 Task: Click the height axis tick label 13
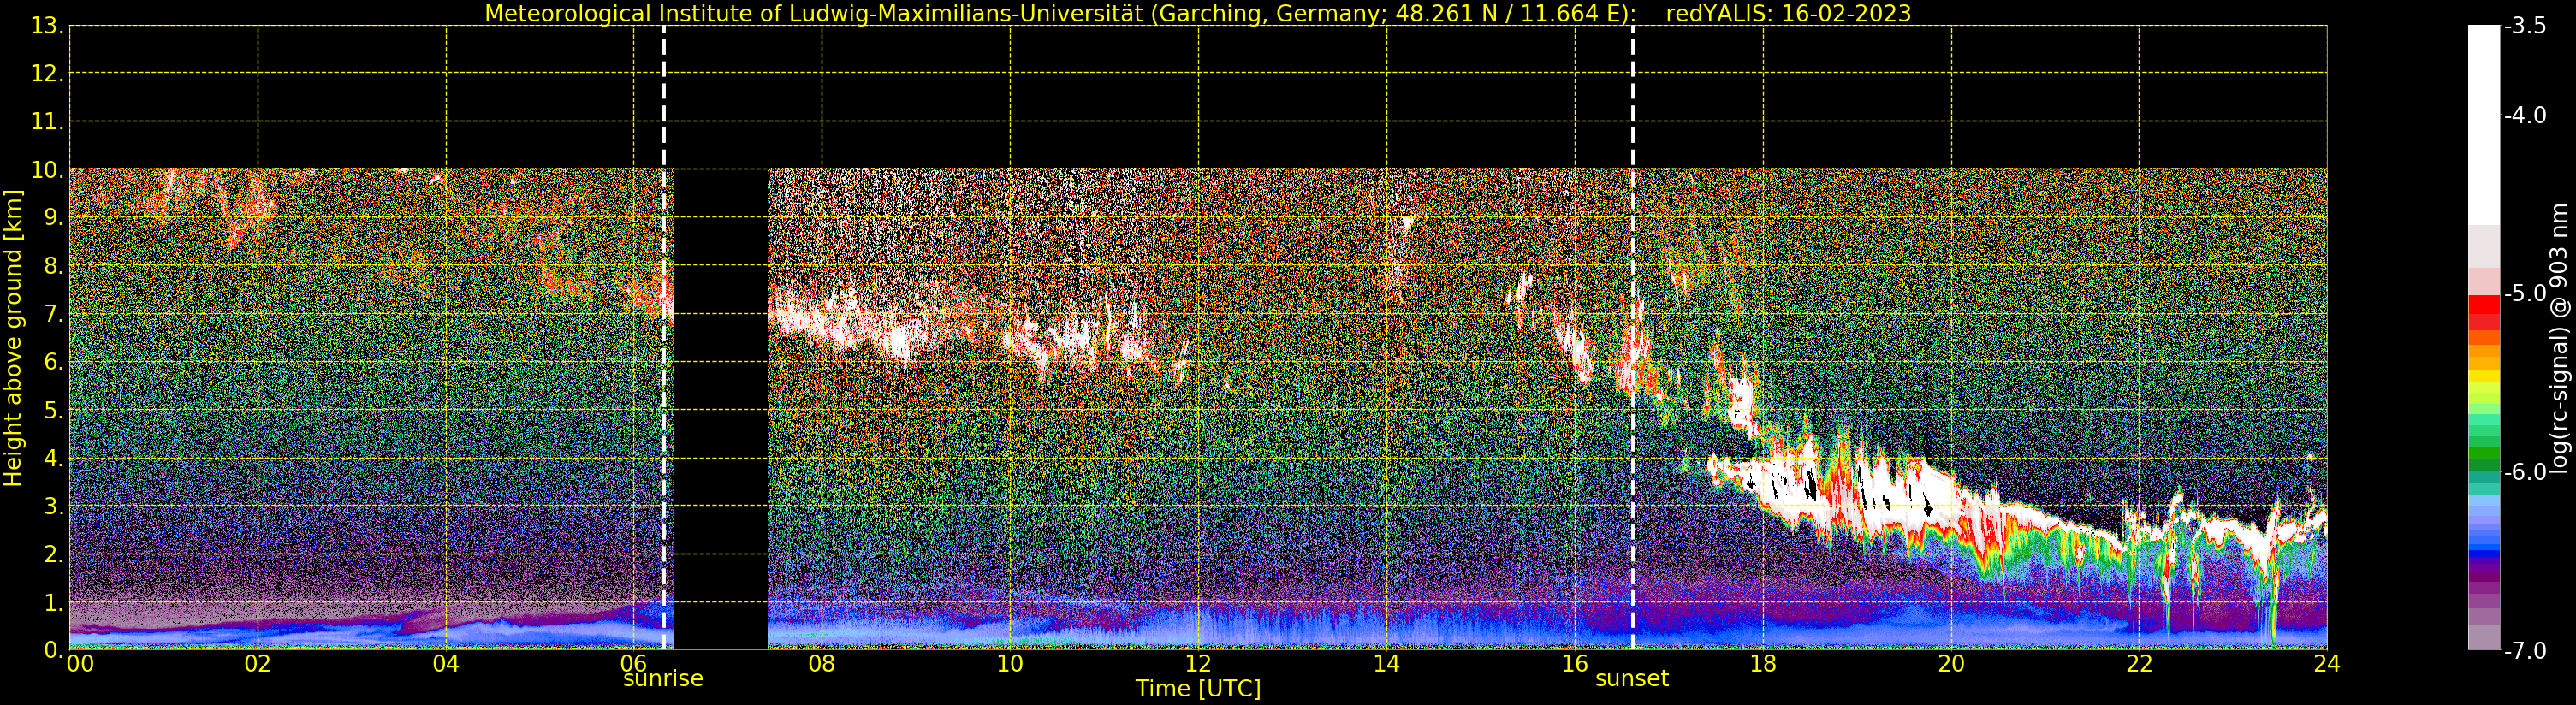click(x=47, y=26)
